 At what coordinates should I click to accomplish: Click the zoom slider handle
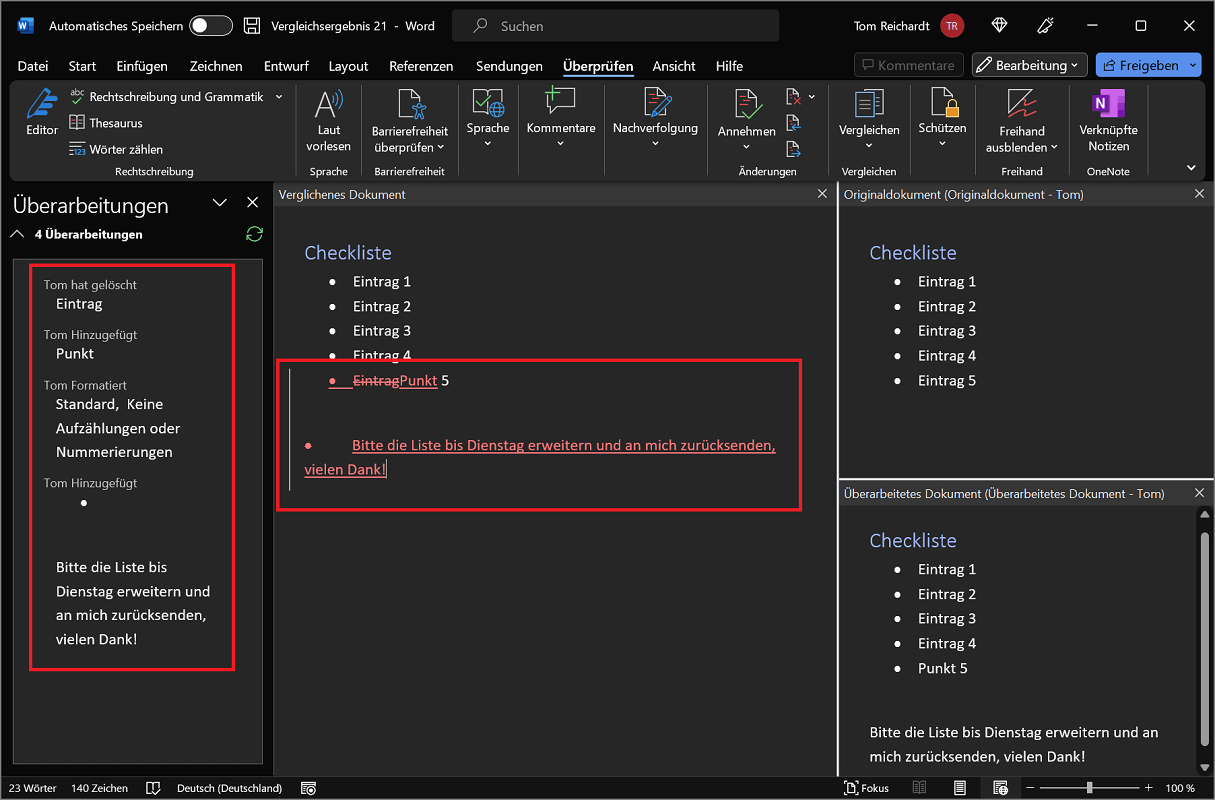pos(1089,788)
